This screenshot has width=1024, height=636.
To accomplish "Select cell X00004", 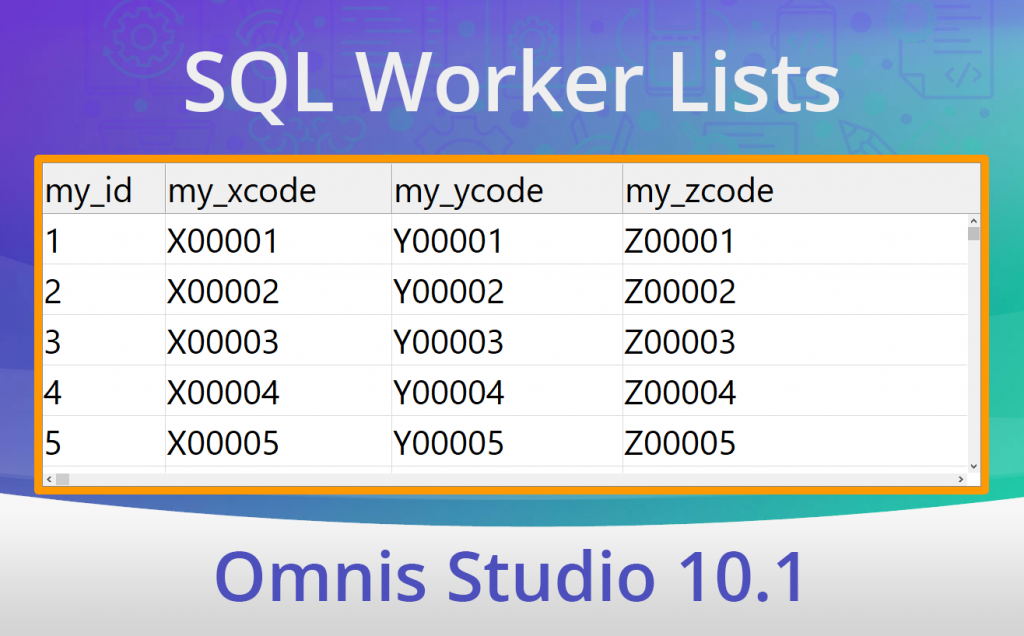I will tap(278, 391).
